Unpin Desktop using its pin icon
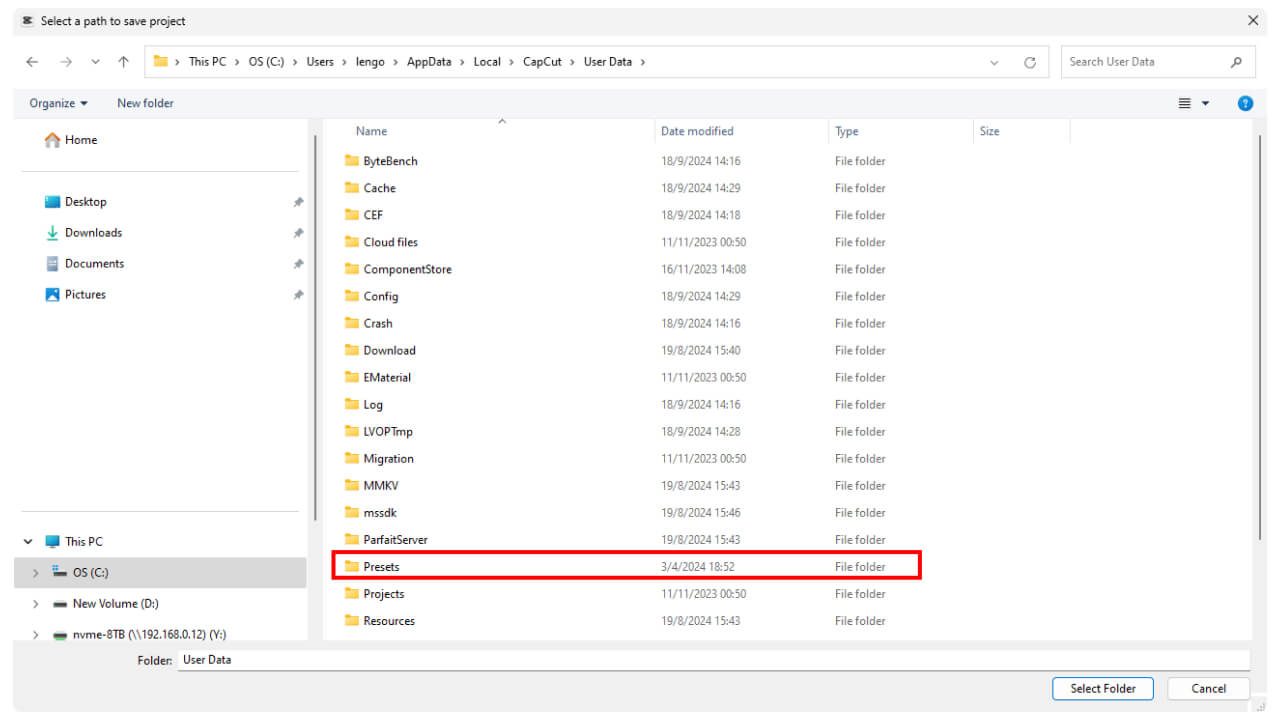Viewport: 1280px width, 720px height. [x=298, y=202]
